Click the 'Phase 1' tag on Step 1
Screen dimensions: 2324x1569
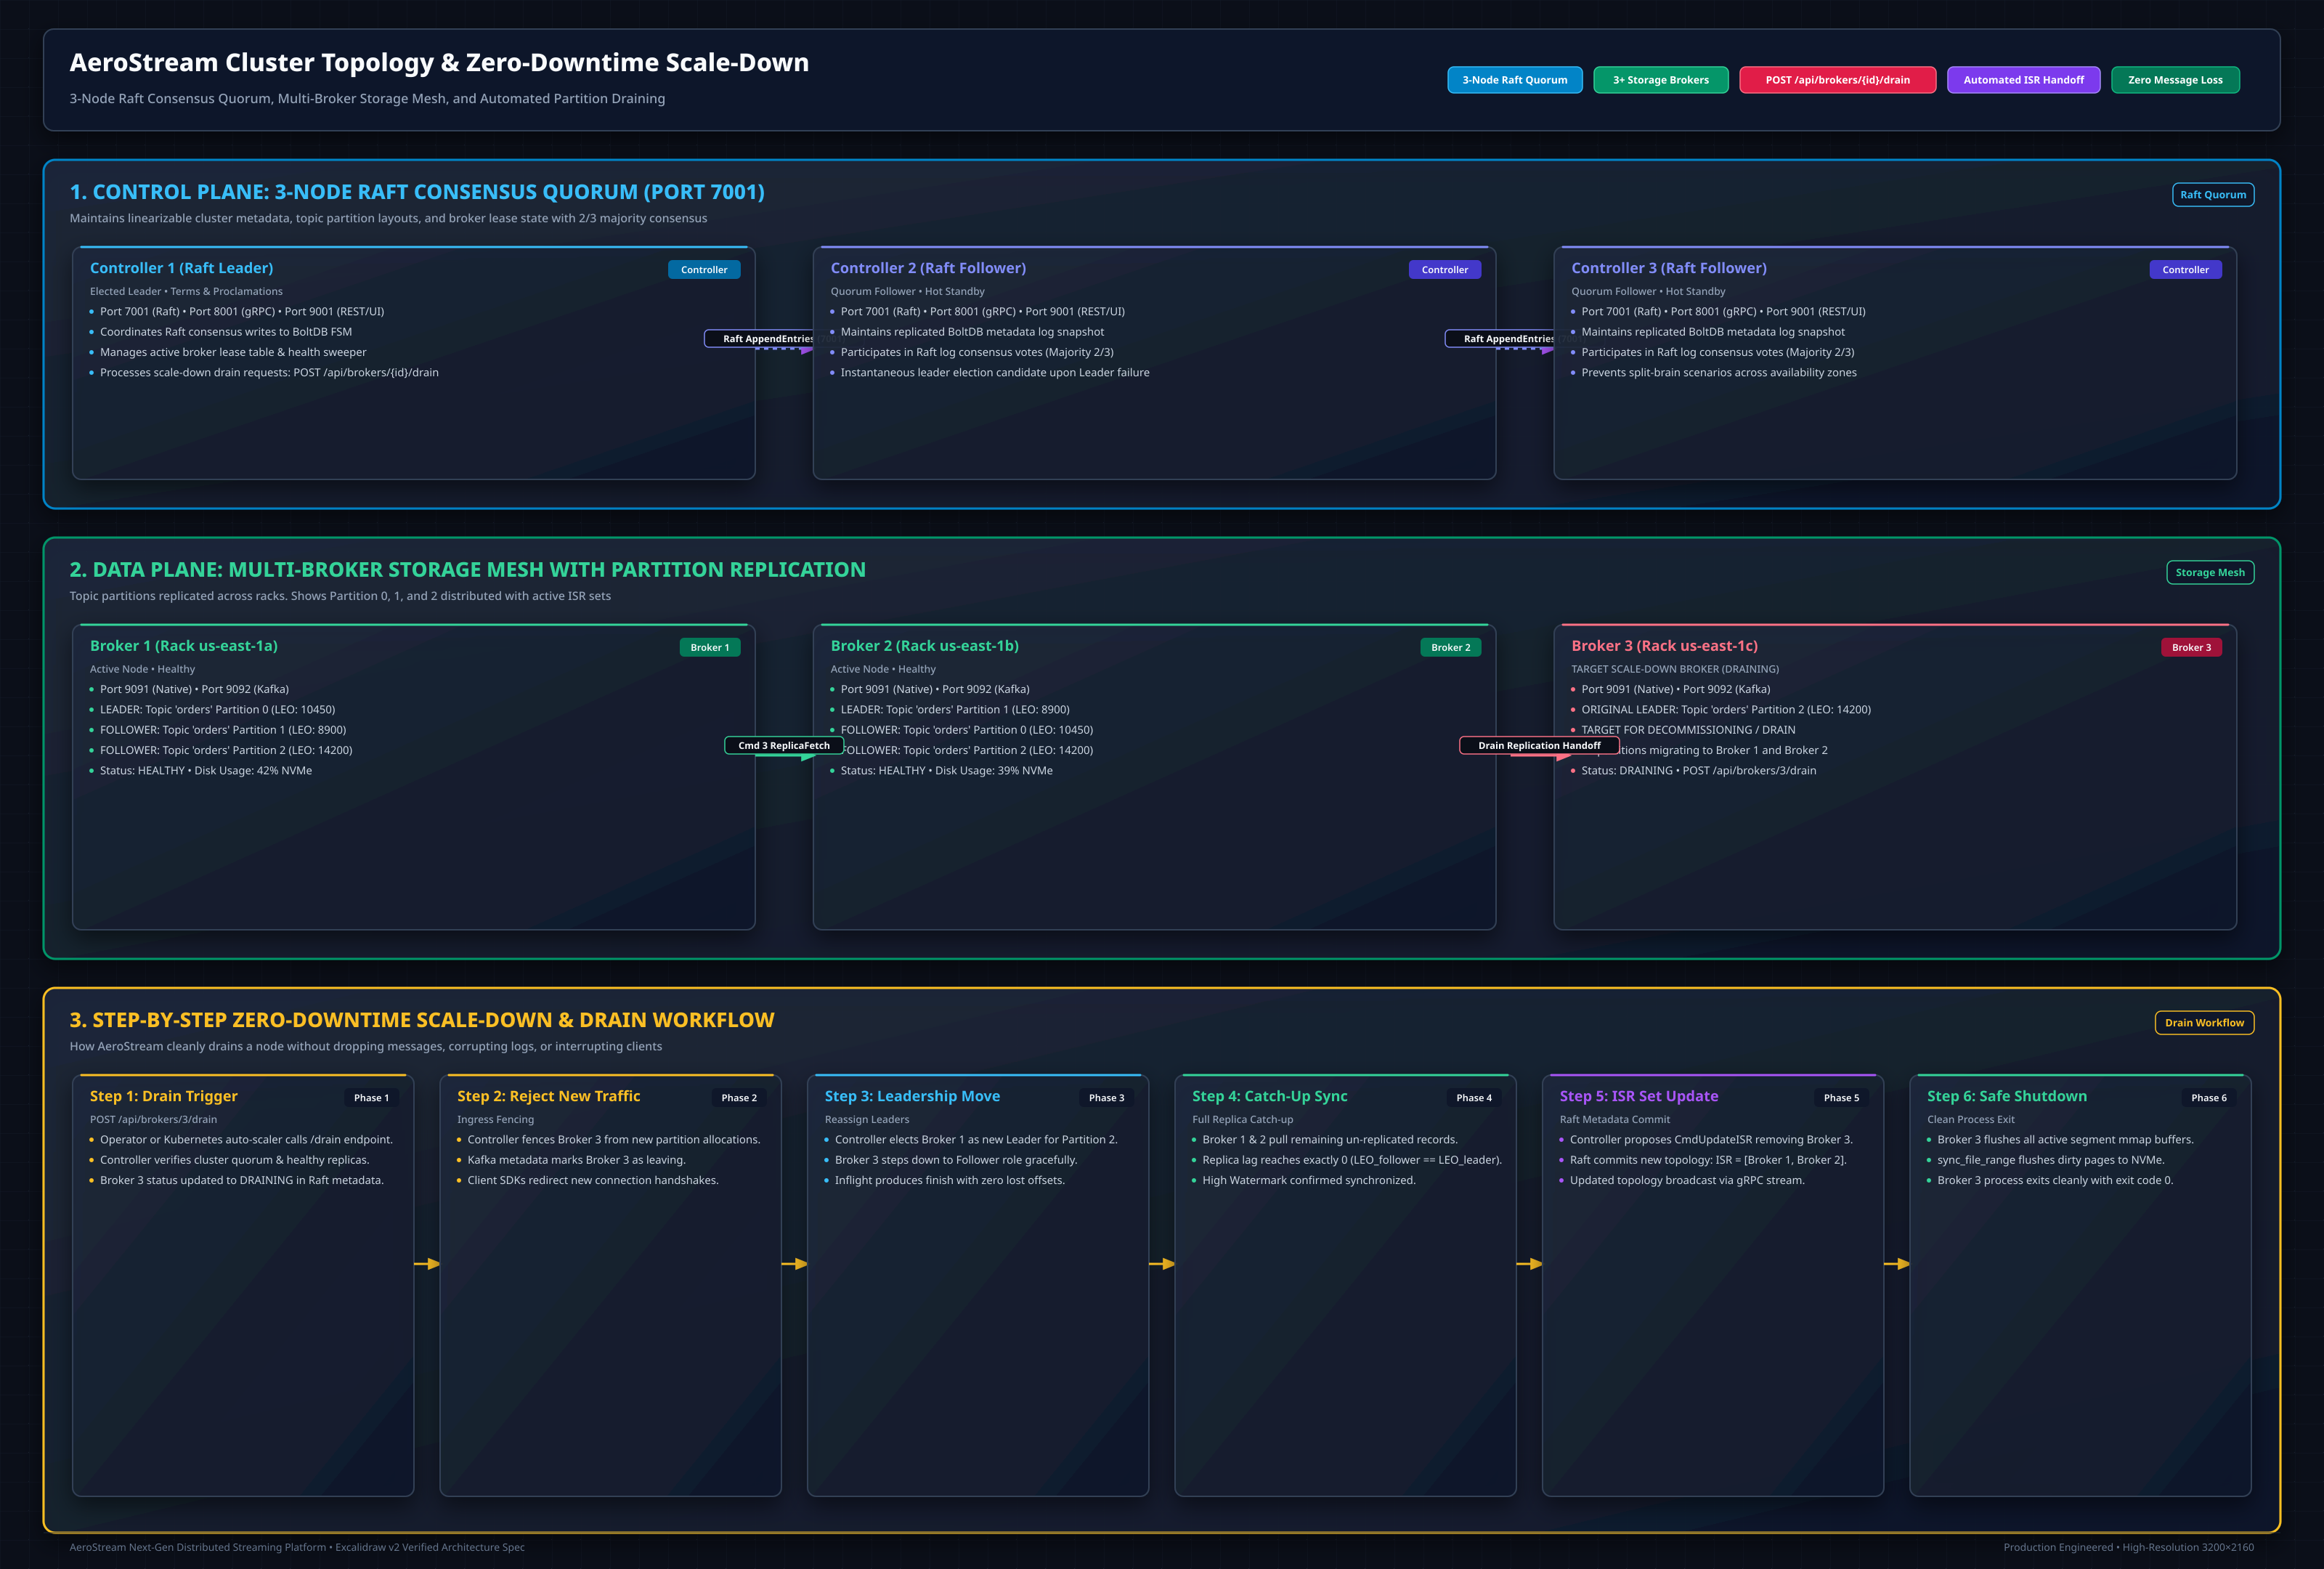(371, 1097)
